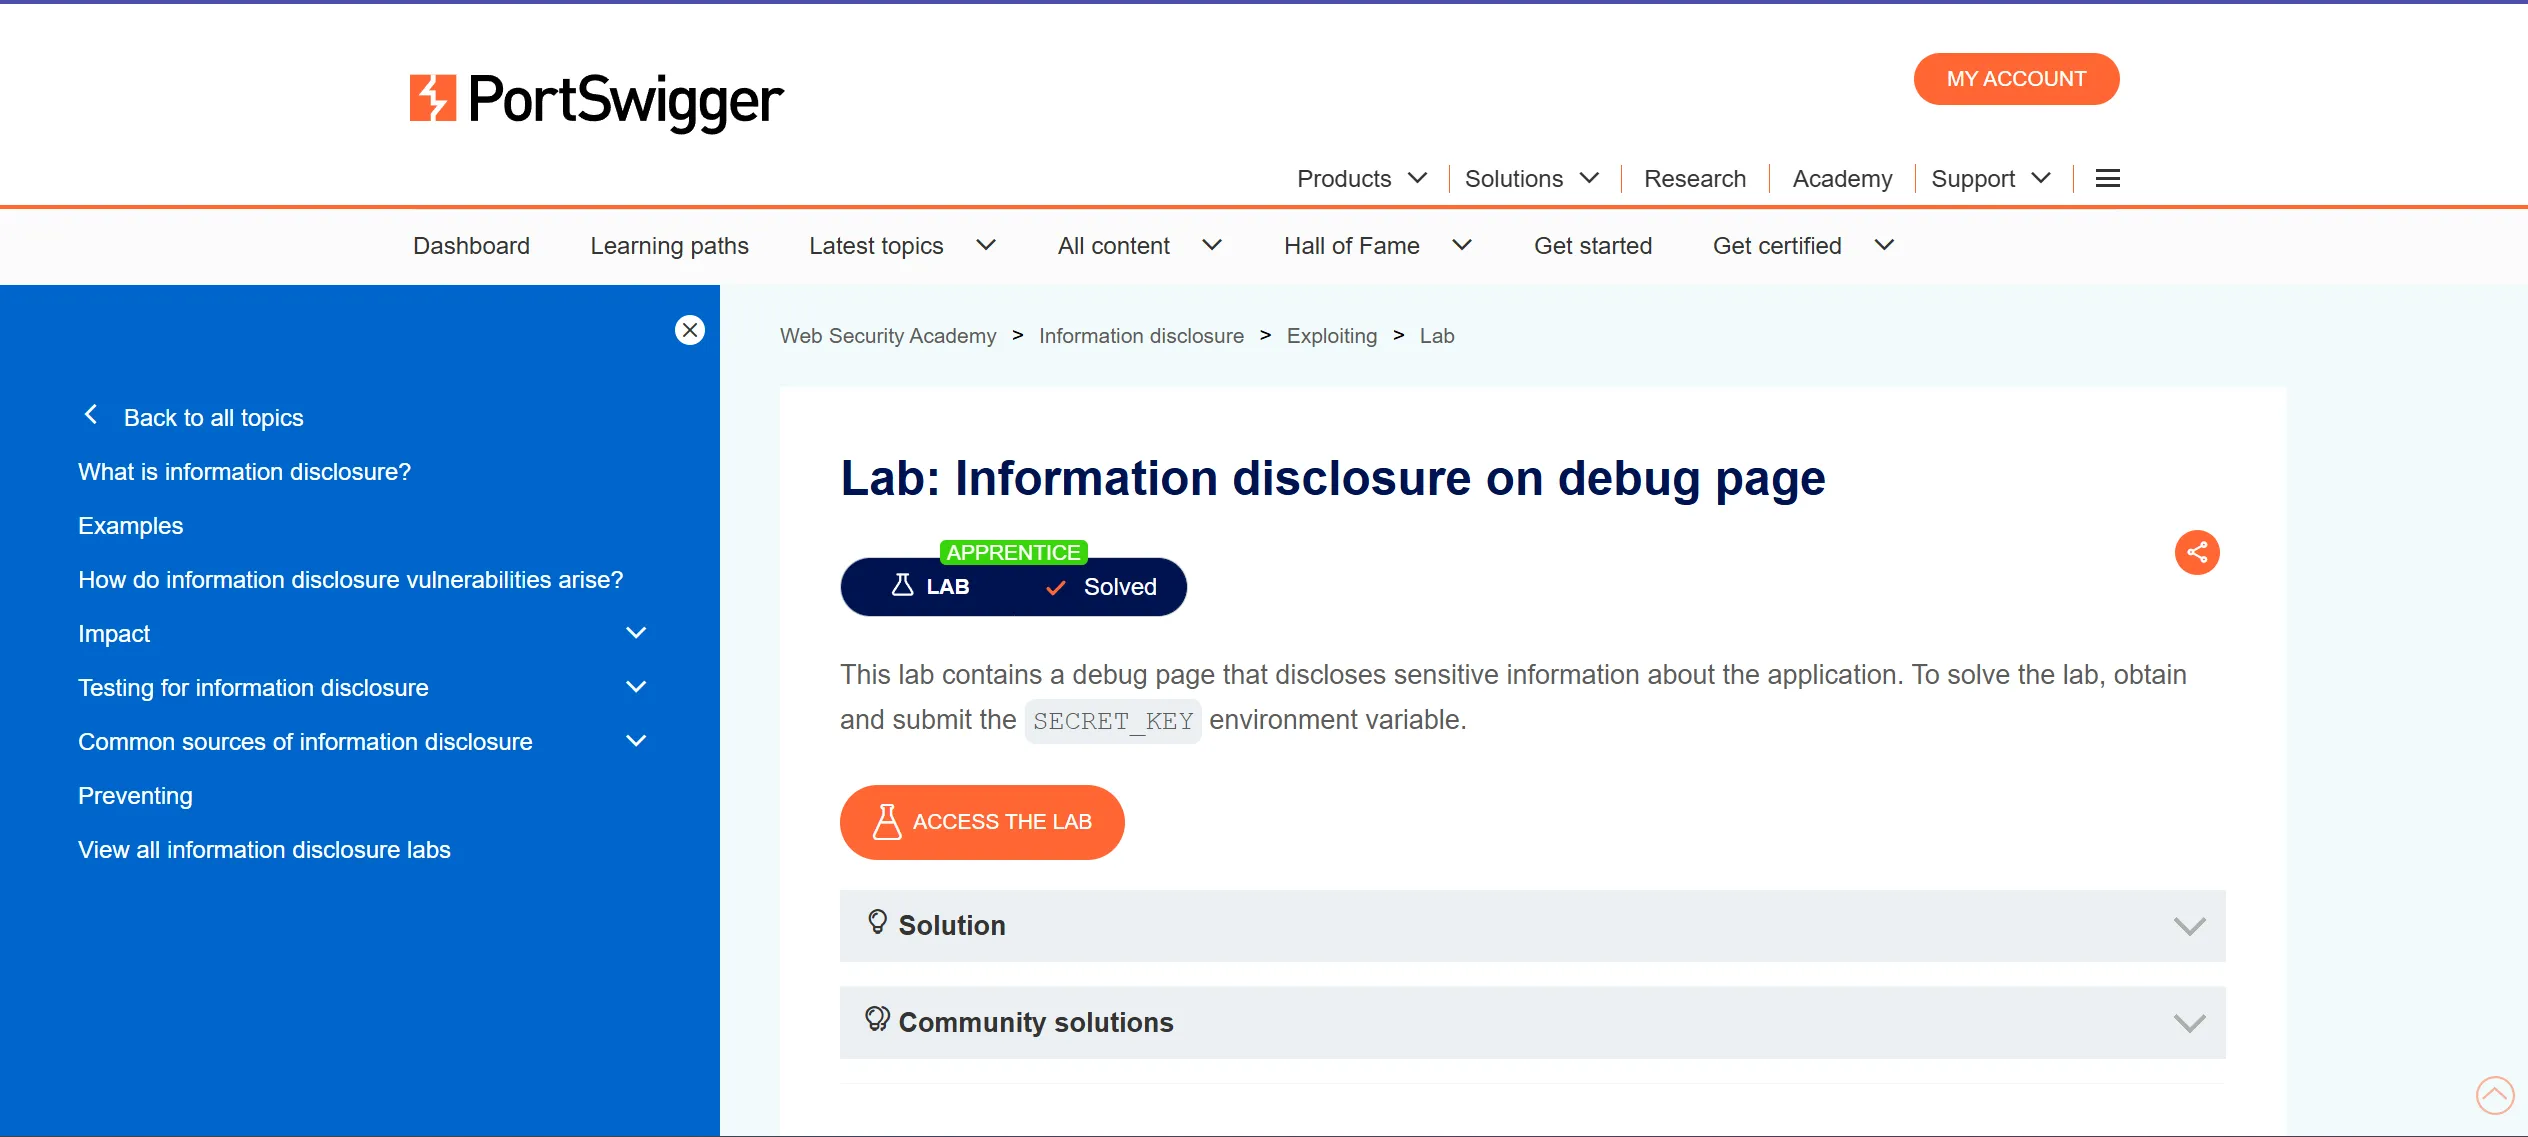
Task: Click the PortSwigger logo
Action: [x=596, y=100]
